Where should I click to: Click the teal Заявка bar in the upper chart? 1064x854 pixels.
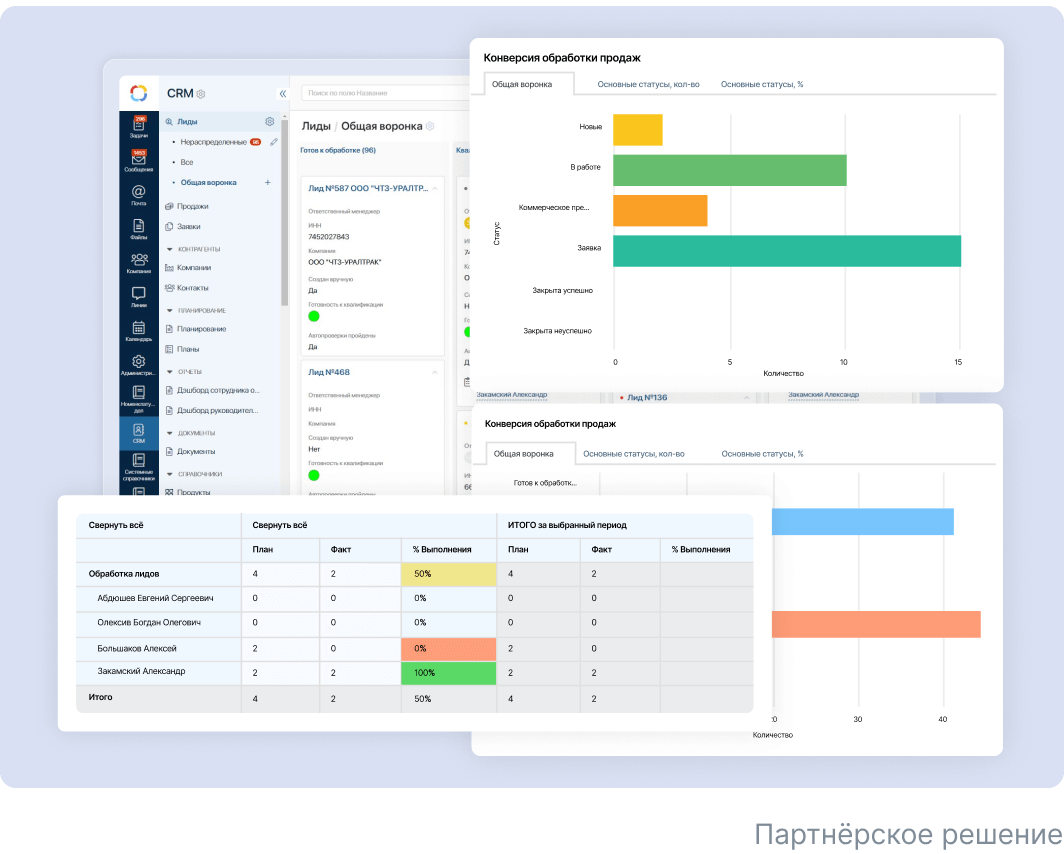[786, 251]
